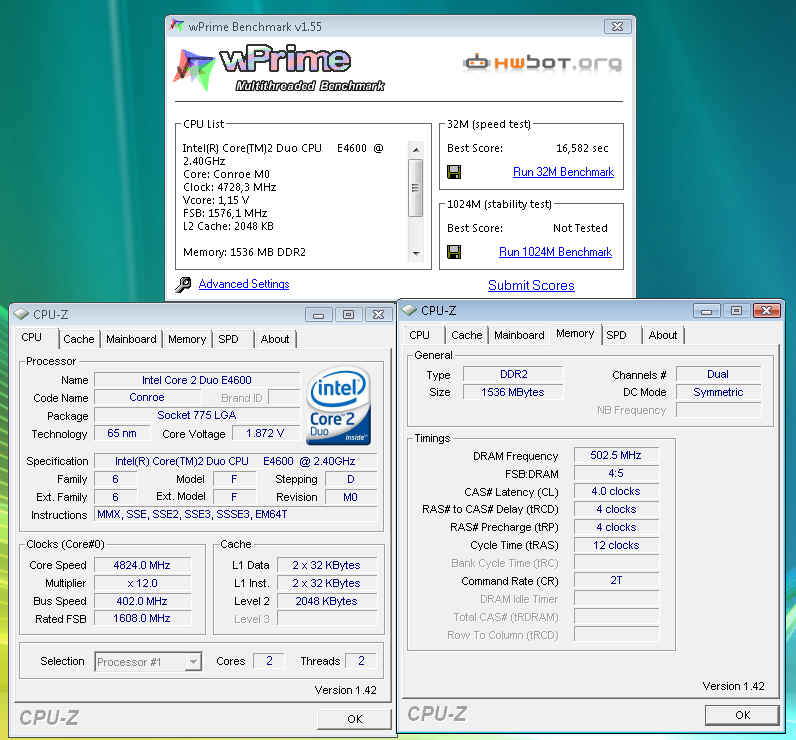Click the memory Size 1536 MBytes field
Screen dimensions: 796x740
click(513, 392)
